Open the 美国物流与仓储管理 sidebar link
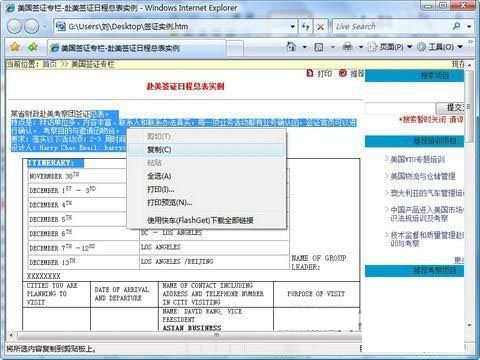Screen dimensions: 480x360 tap(423, 176)
